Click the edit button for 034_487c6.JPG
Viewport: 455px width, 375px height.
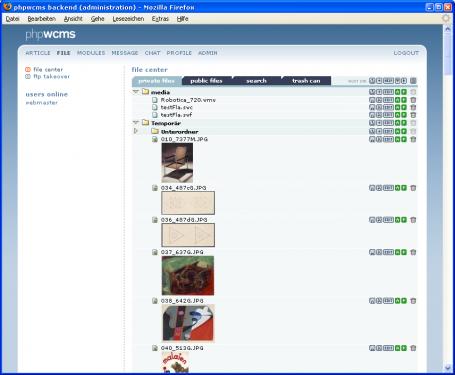[x=388, y=188]
